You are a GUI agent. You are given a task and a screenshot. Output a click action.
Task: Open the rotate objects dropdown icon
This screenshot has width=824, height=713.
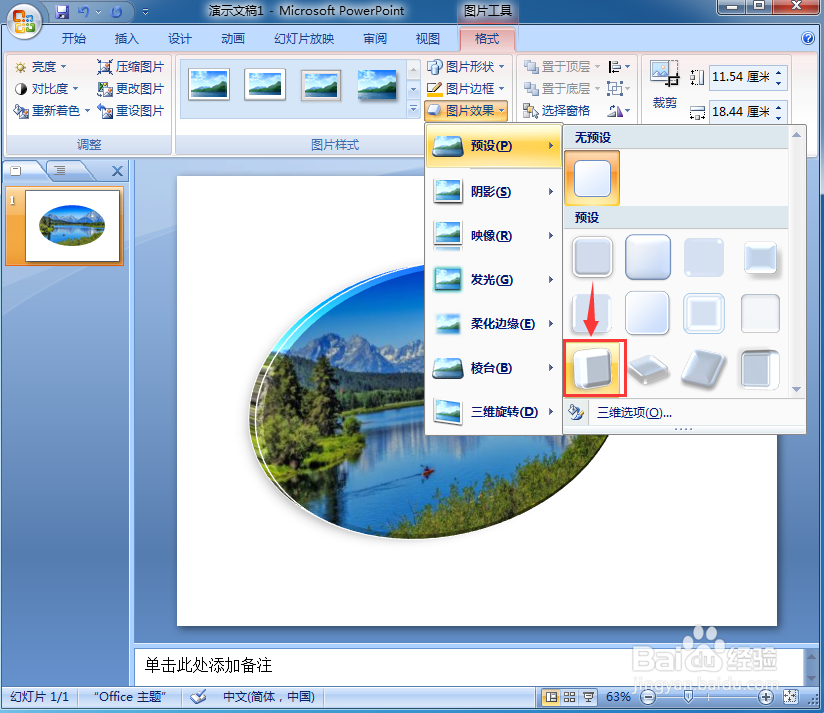click(x=619, y=111)
